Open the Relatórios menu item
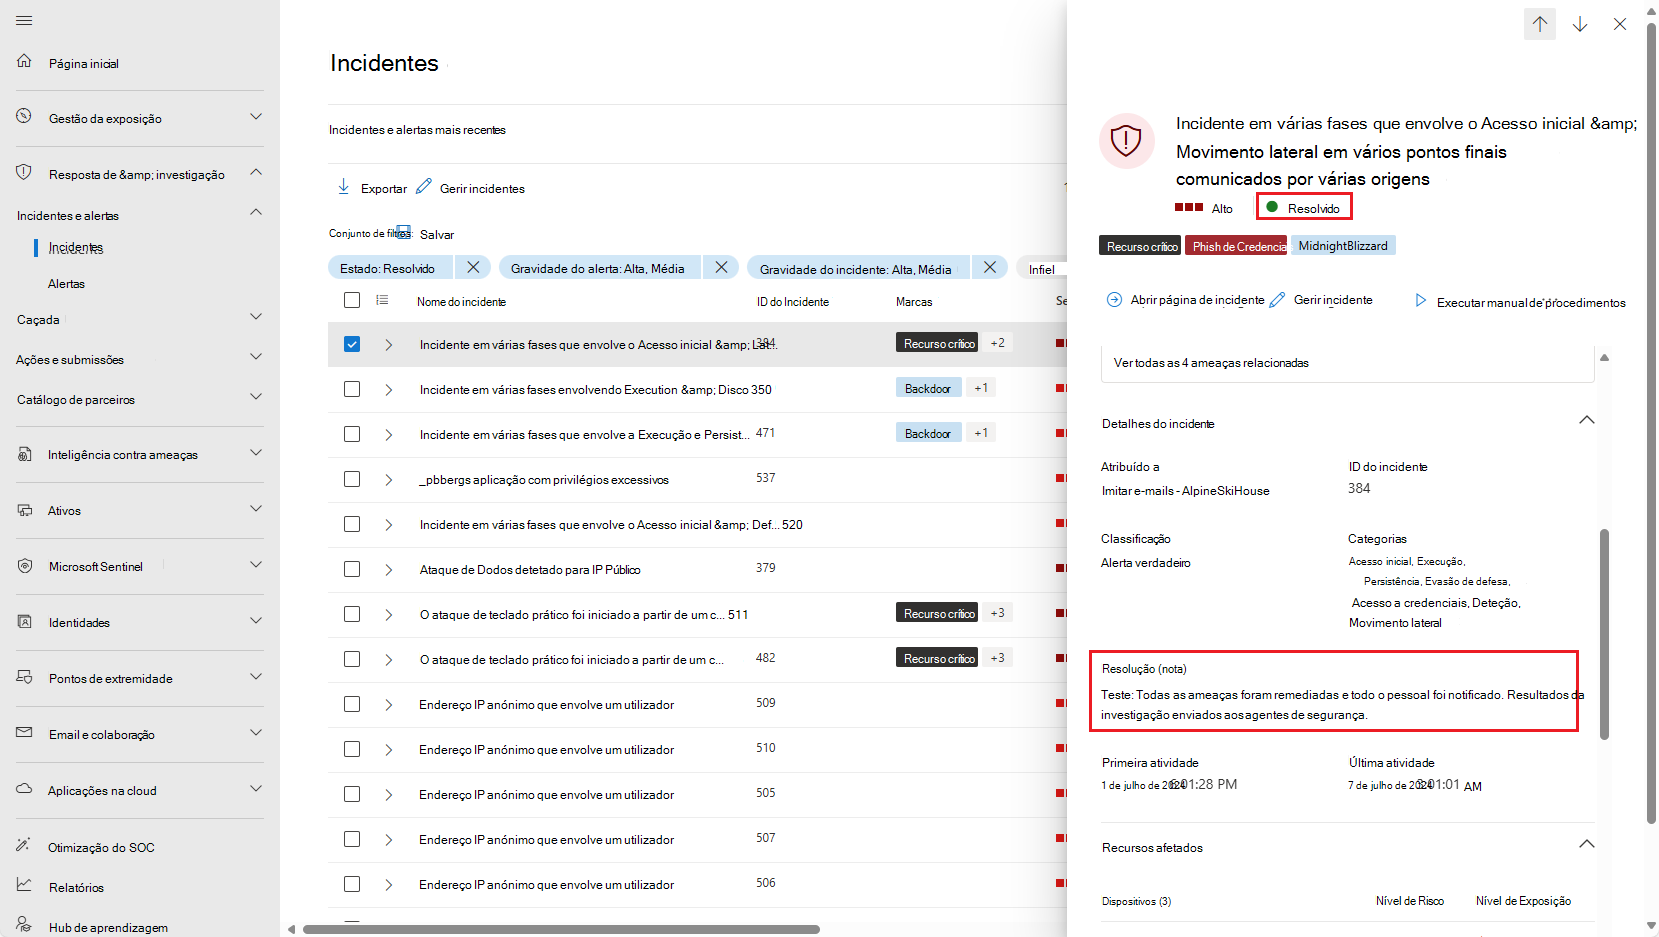Screen dimensions: 1659x937 pos(76,888)
